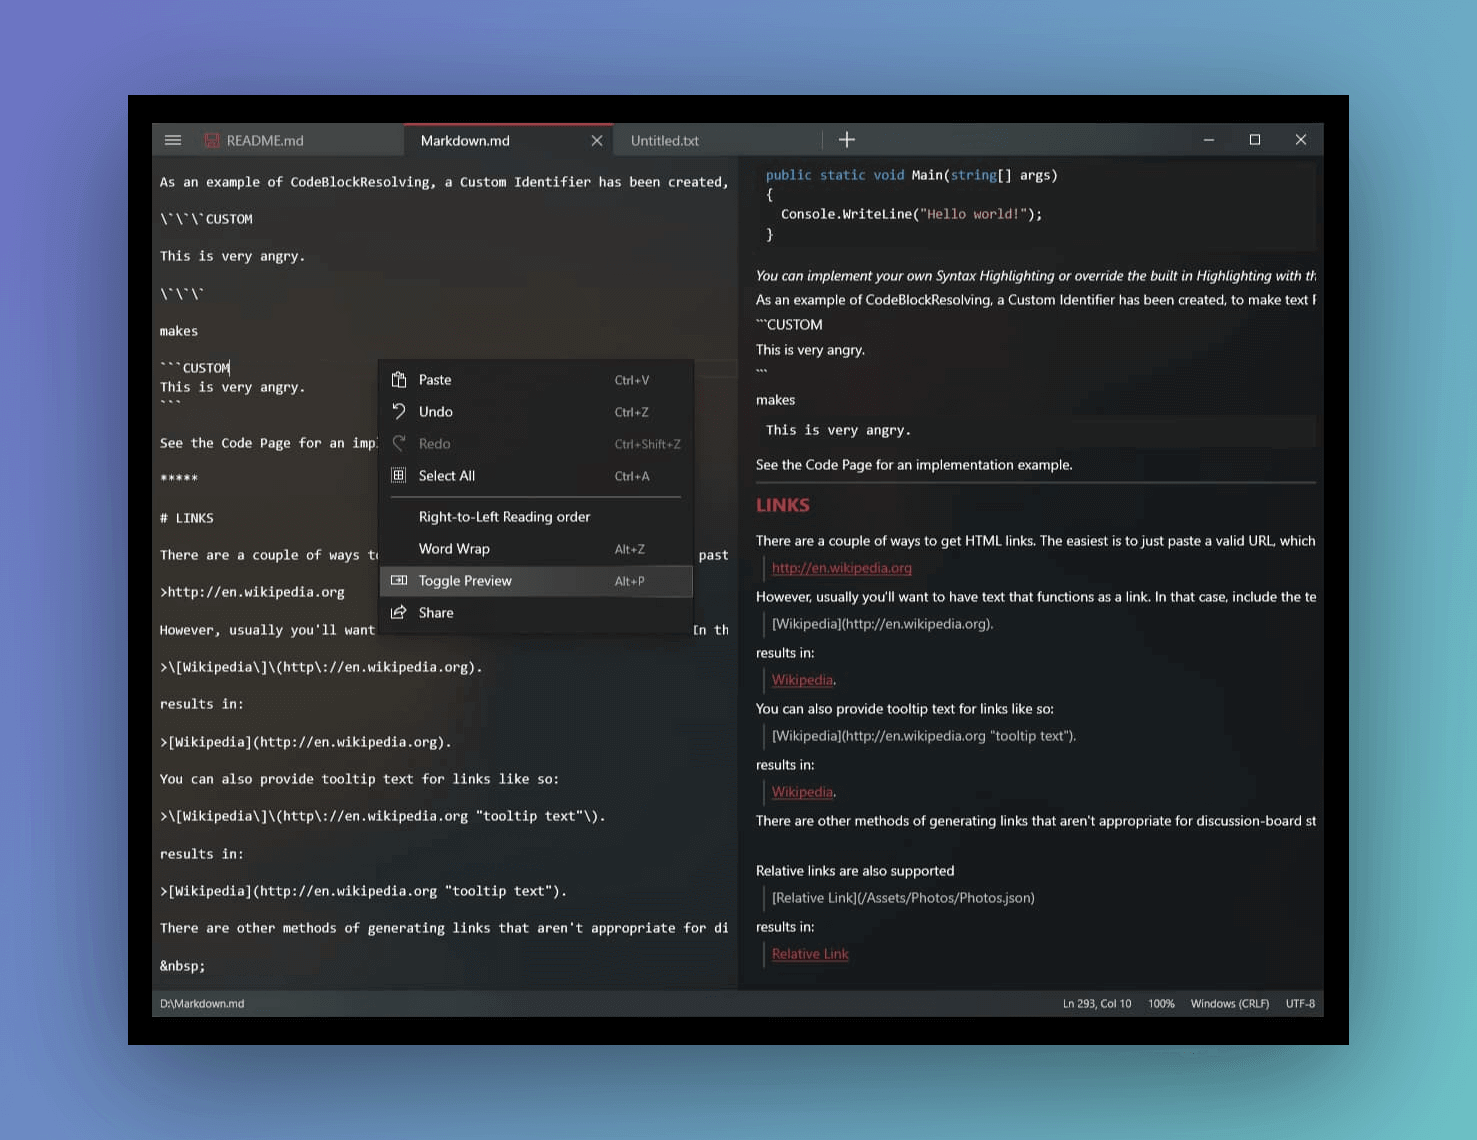Click the '*****' line in editor
The width and height of the screenshot is (1477, 1140).
tap(179, 479)
